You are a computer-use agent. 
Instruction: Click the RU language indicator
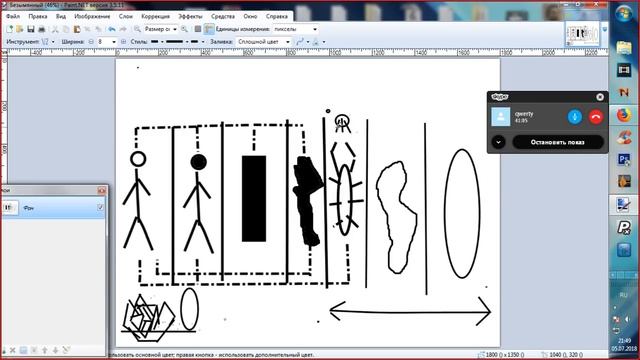point(624,295)
